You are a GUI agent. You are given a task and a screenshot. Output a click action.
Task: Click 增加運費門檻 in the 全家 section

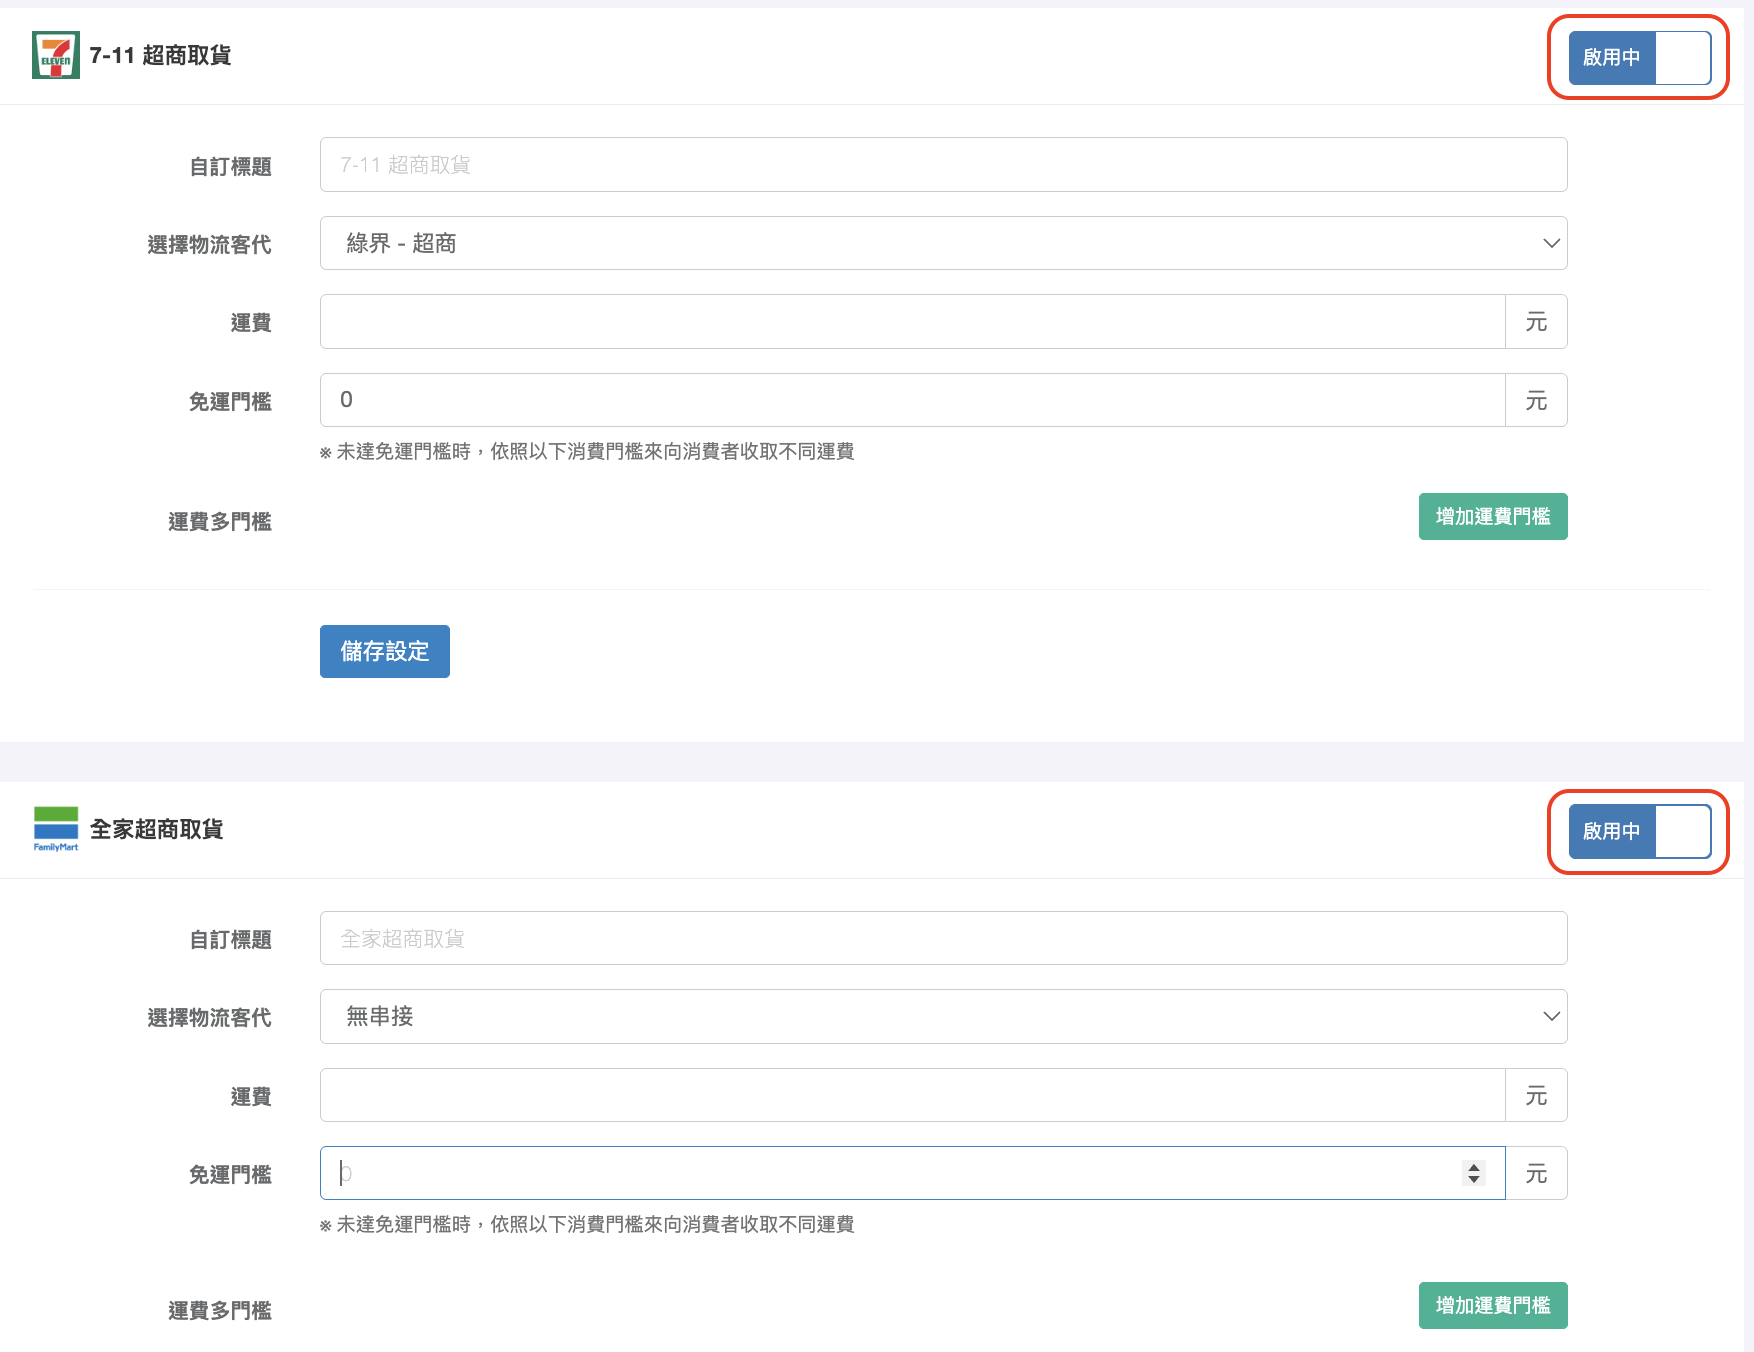pyautogui.click(x=1492, y=1306)
